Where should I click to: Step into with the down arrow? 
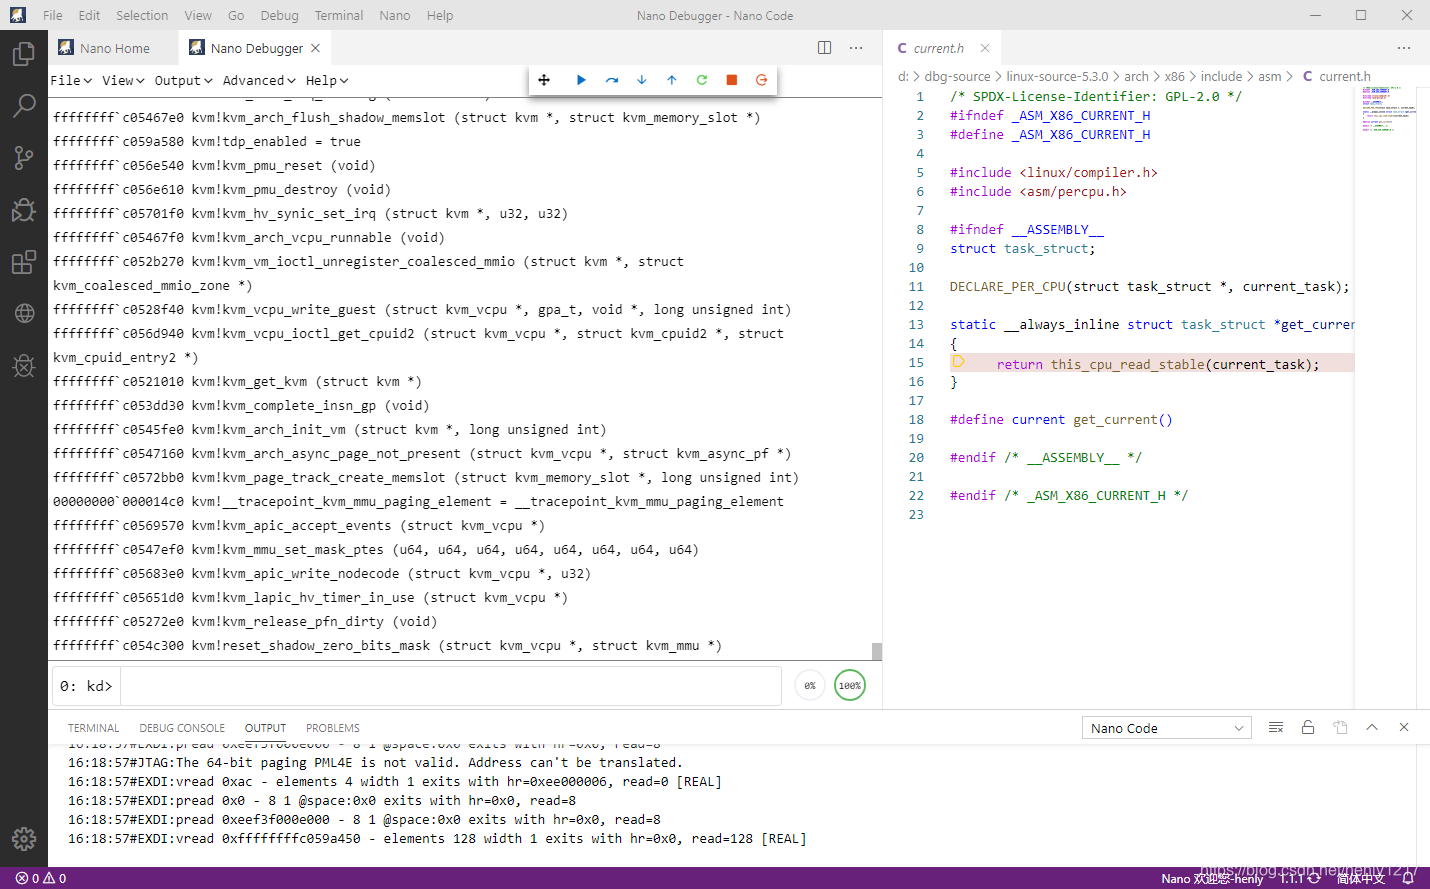pyautogui.click(x=642, y=80)
